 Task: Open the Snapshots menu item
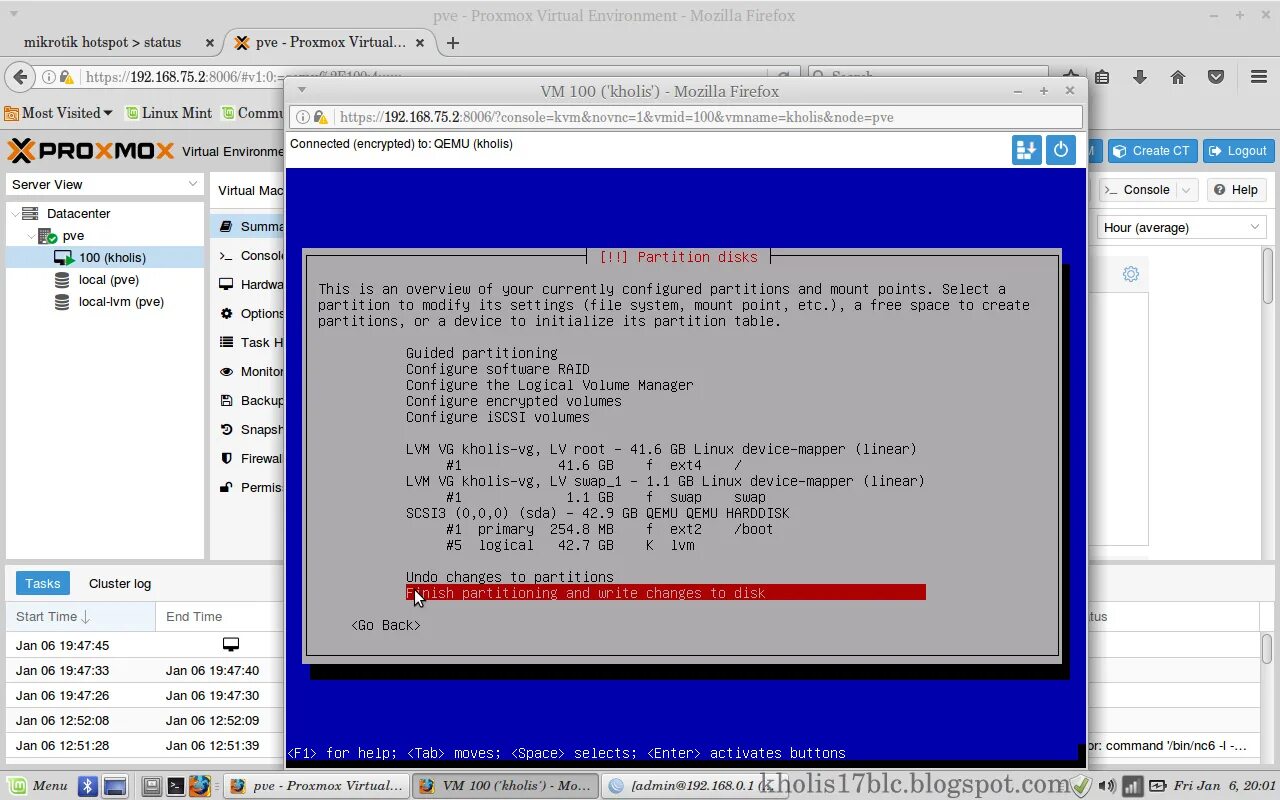click(x=249, y=430)
